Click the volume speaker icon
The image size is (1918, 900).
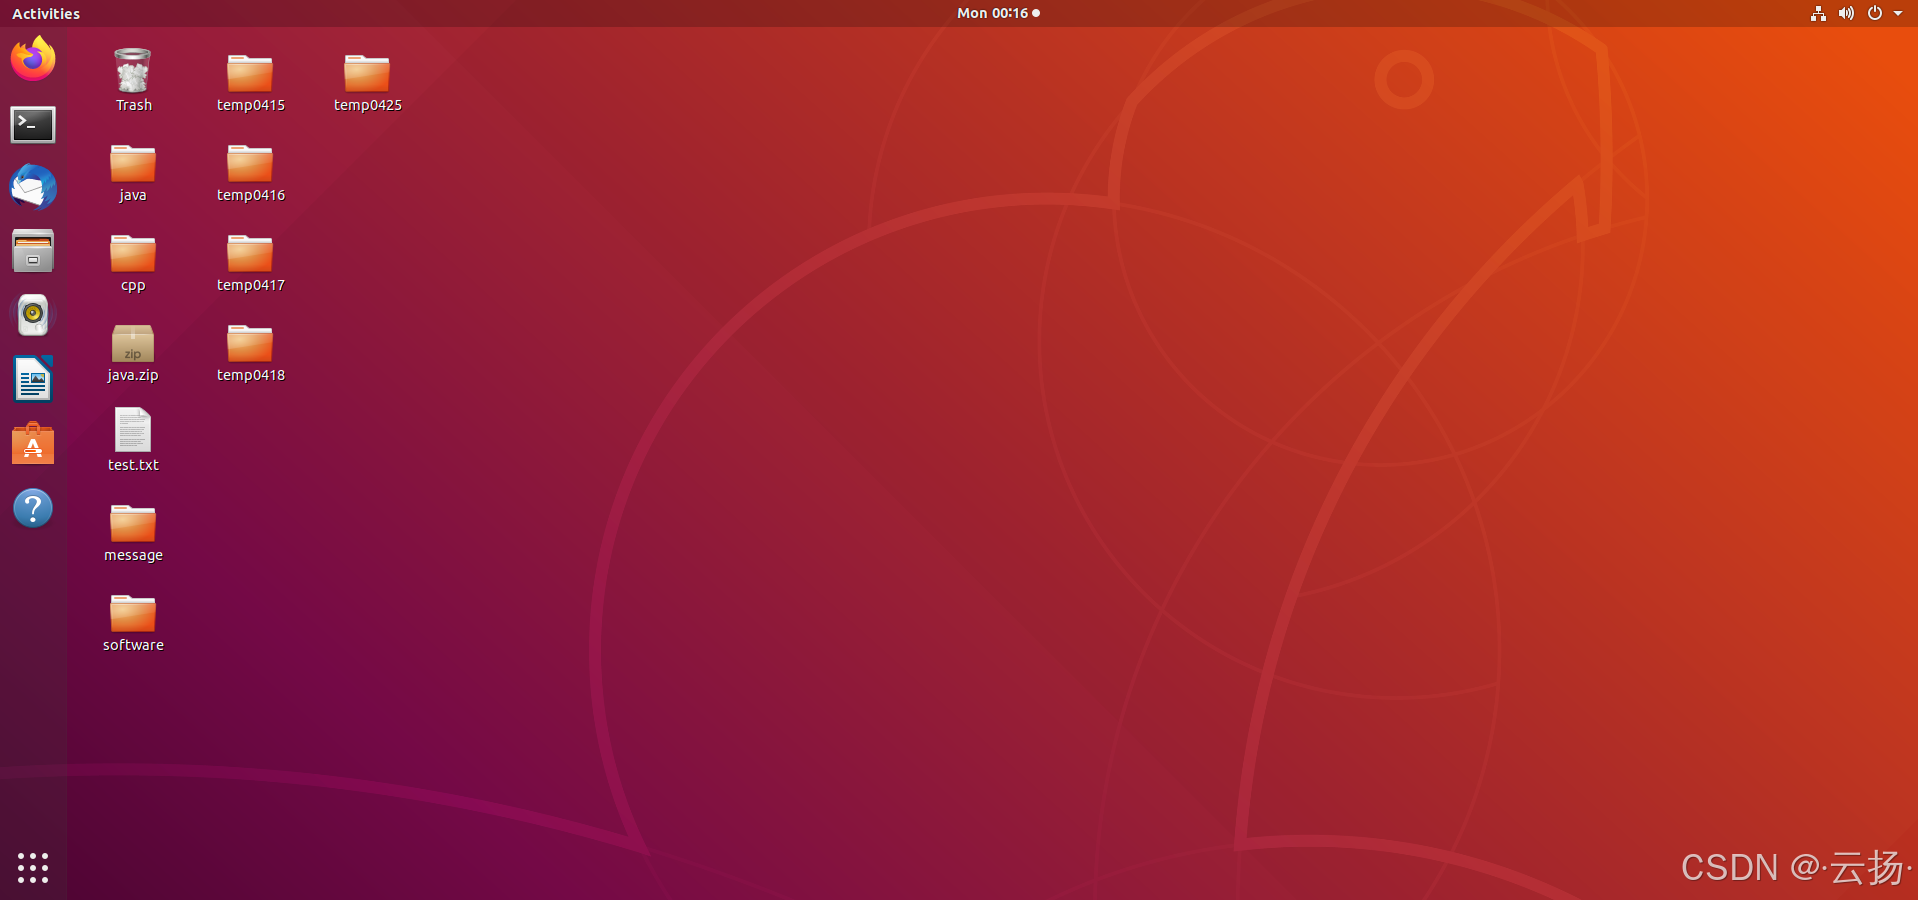click(x=1846, y=13)
